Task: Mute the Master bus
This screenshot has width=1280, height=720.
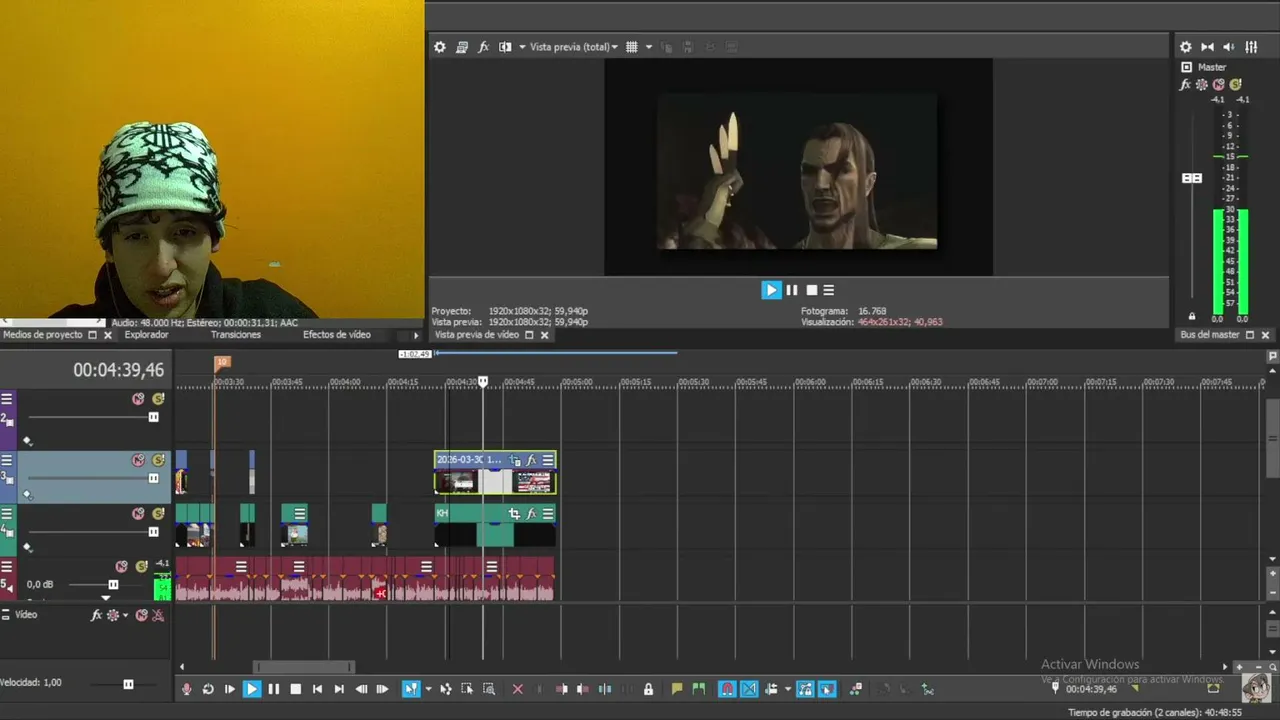Action: (x=1218, y=85)
